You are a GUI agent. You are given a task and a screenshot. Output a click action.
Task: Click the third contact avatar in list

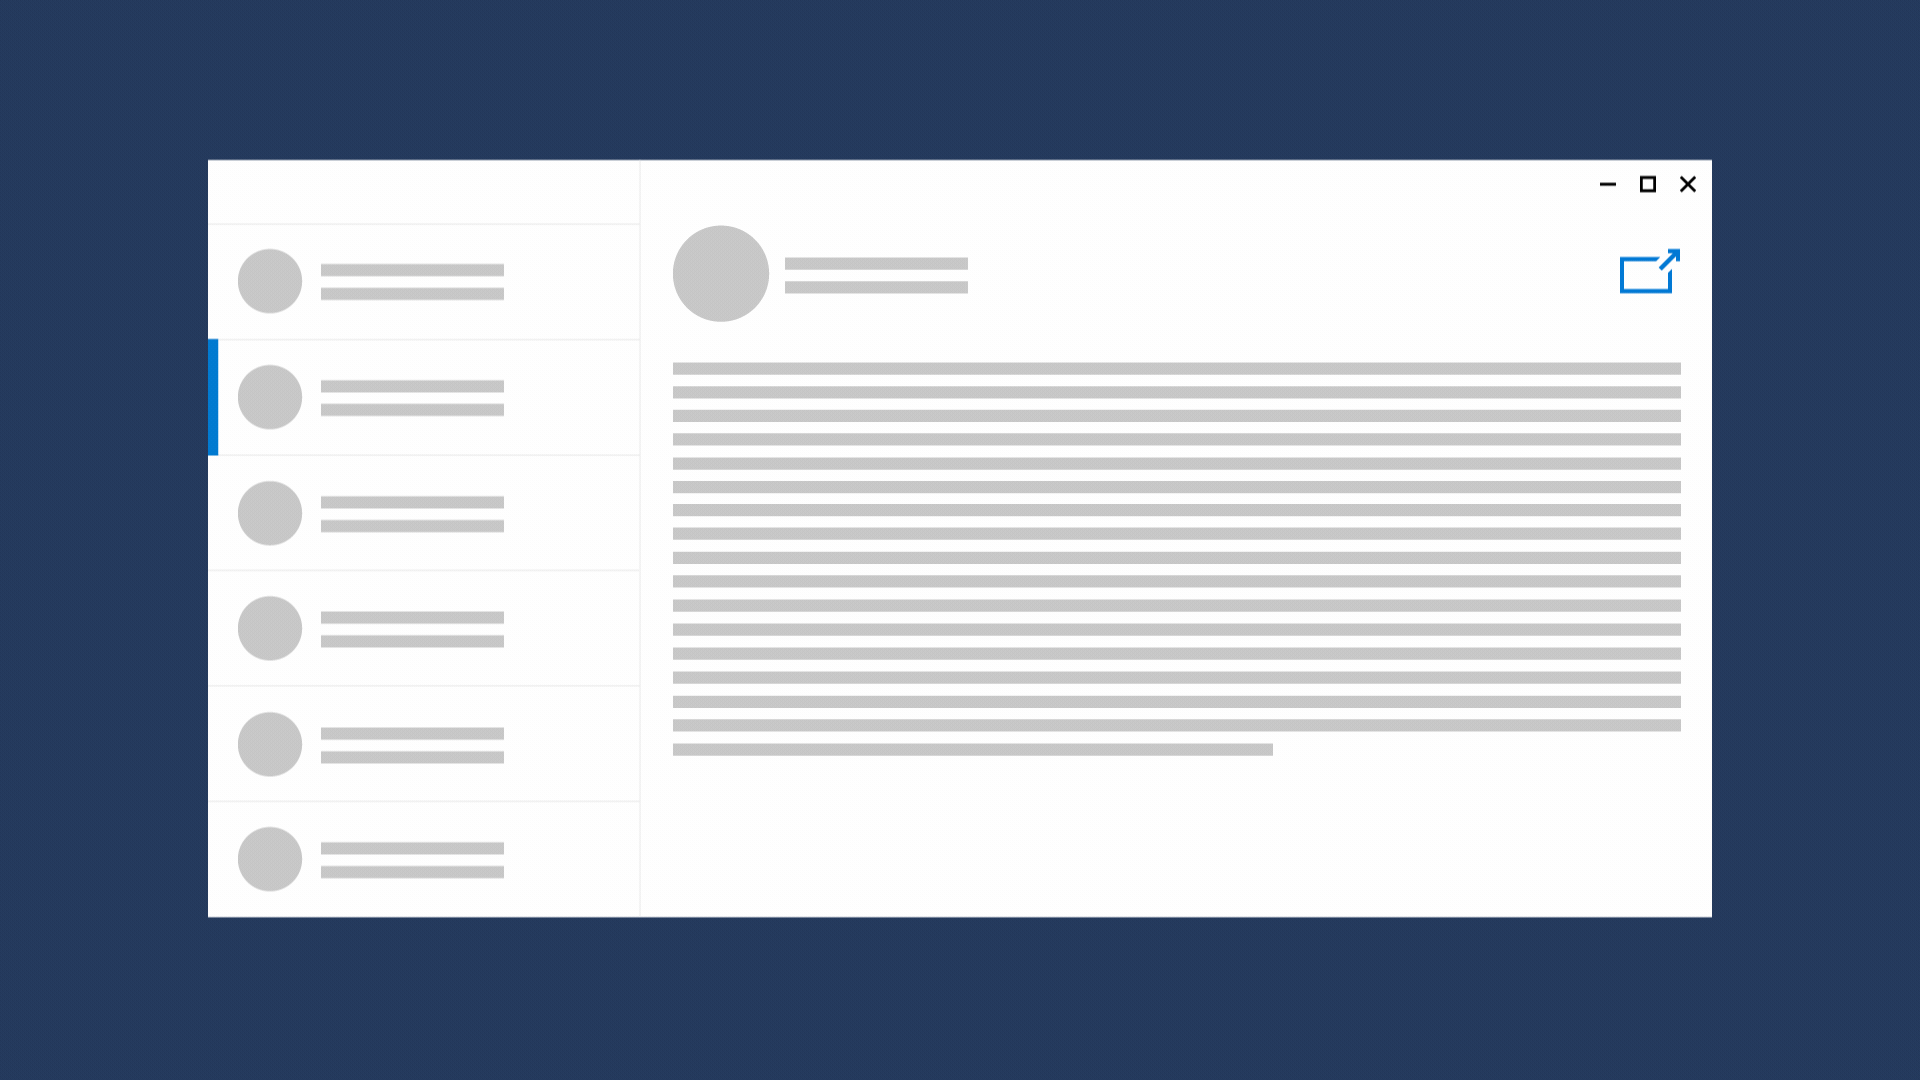coord(269,512)
